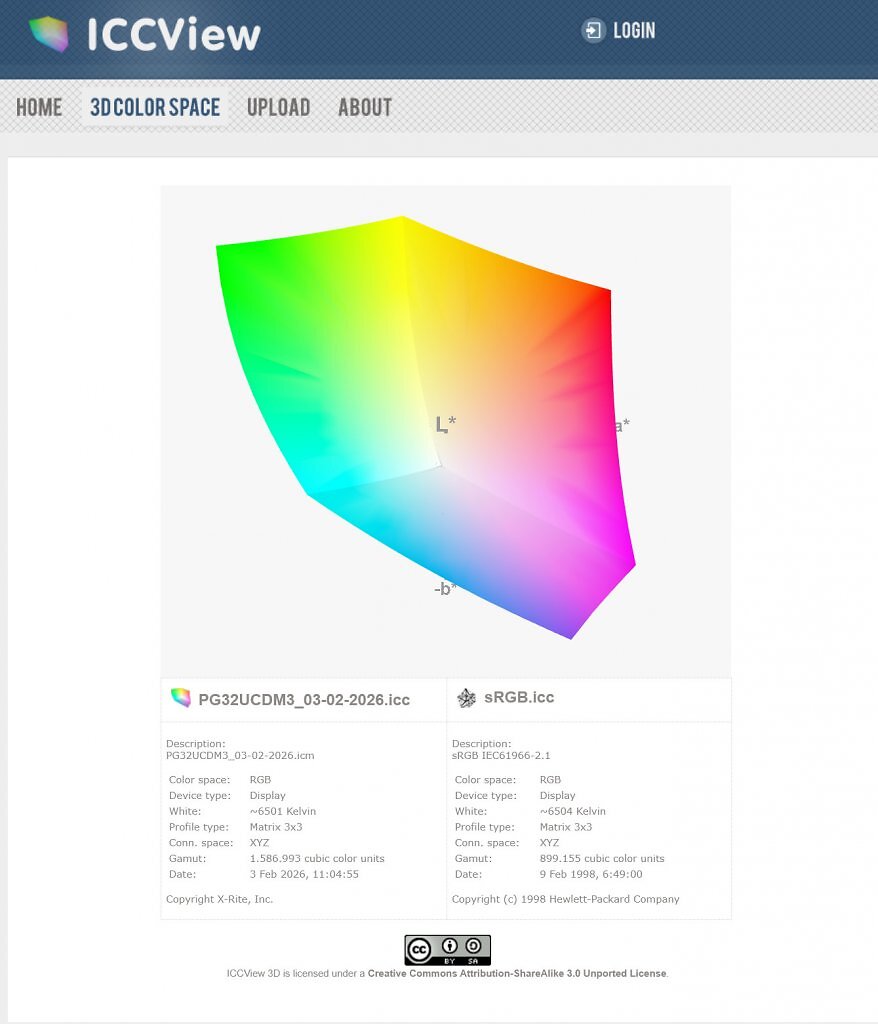Click the PG32UCDM3 profile gamut icon
The width and height of the screenshot is (878, 1024).
[180, 697]
